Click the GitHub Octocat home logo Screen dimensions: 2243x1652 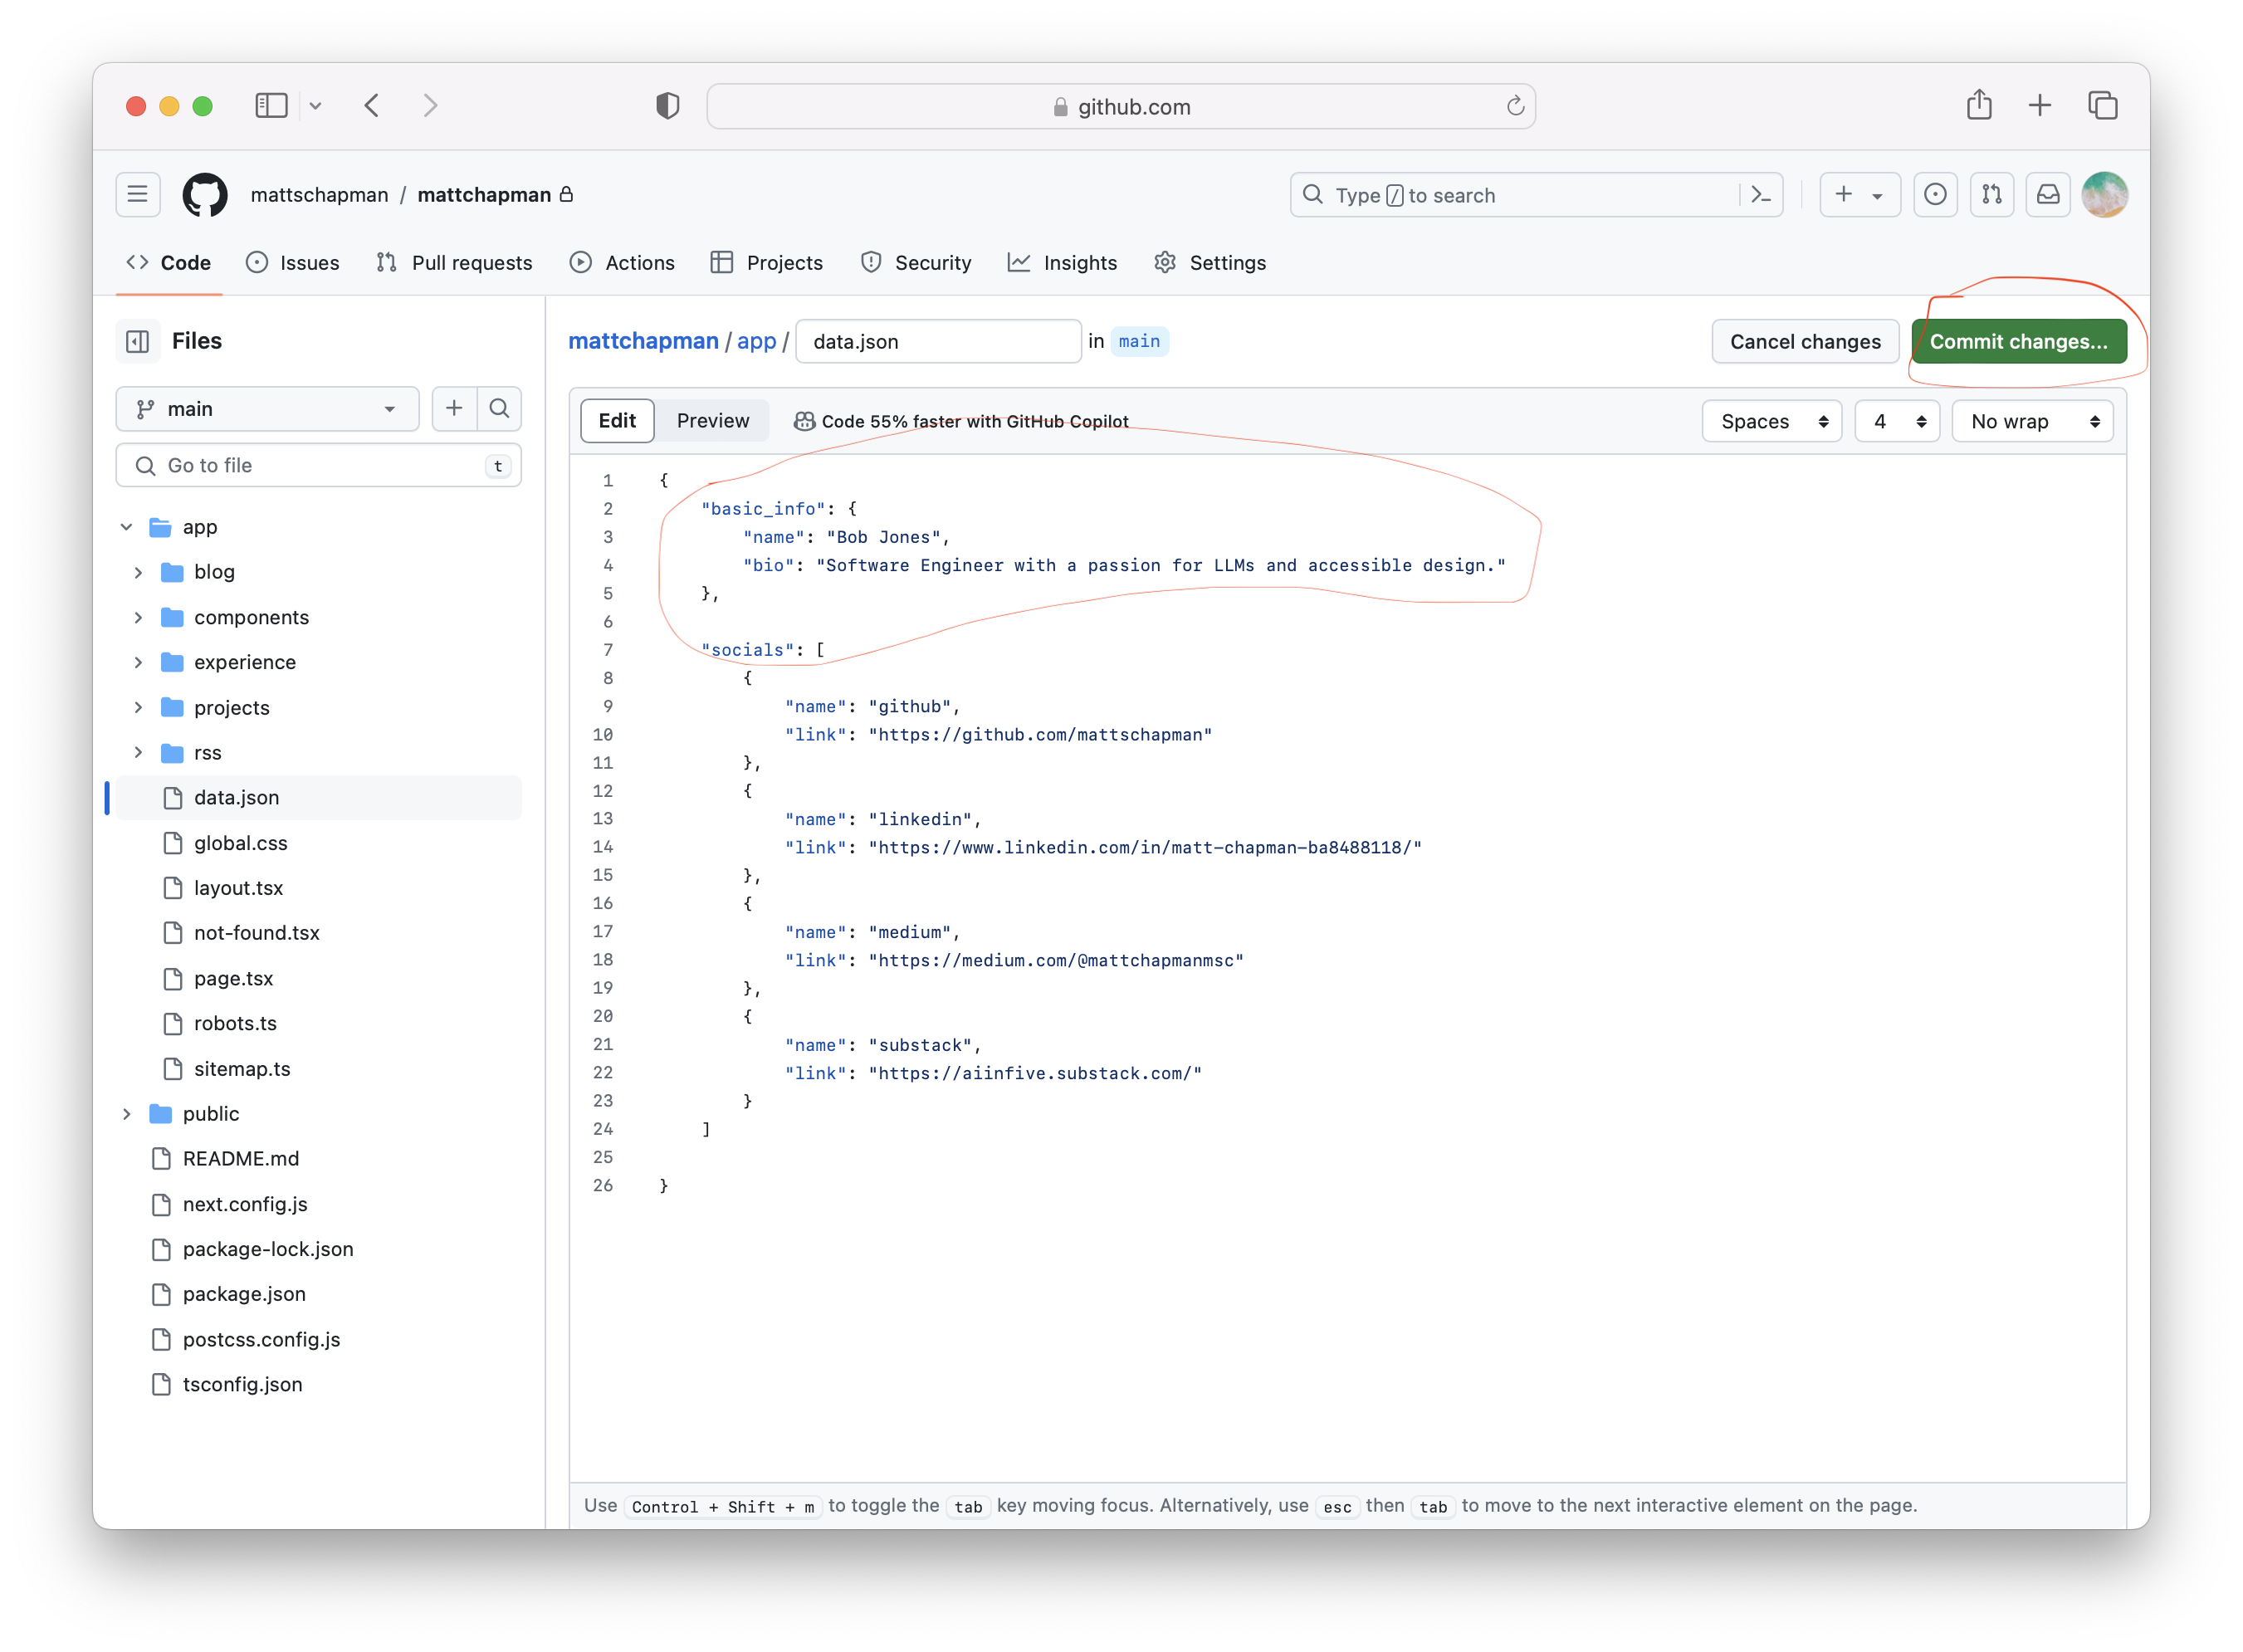tap(205, 195)
